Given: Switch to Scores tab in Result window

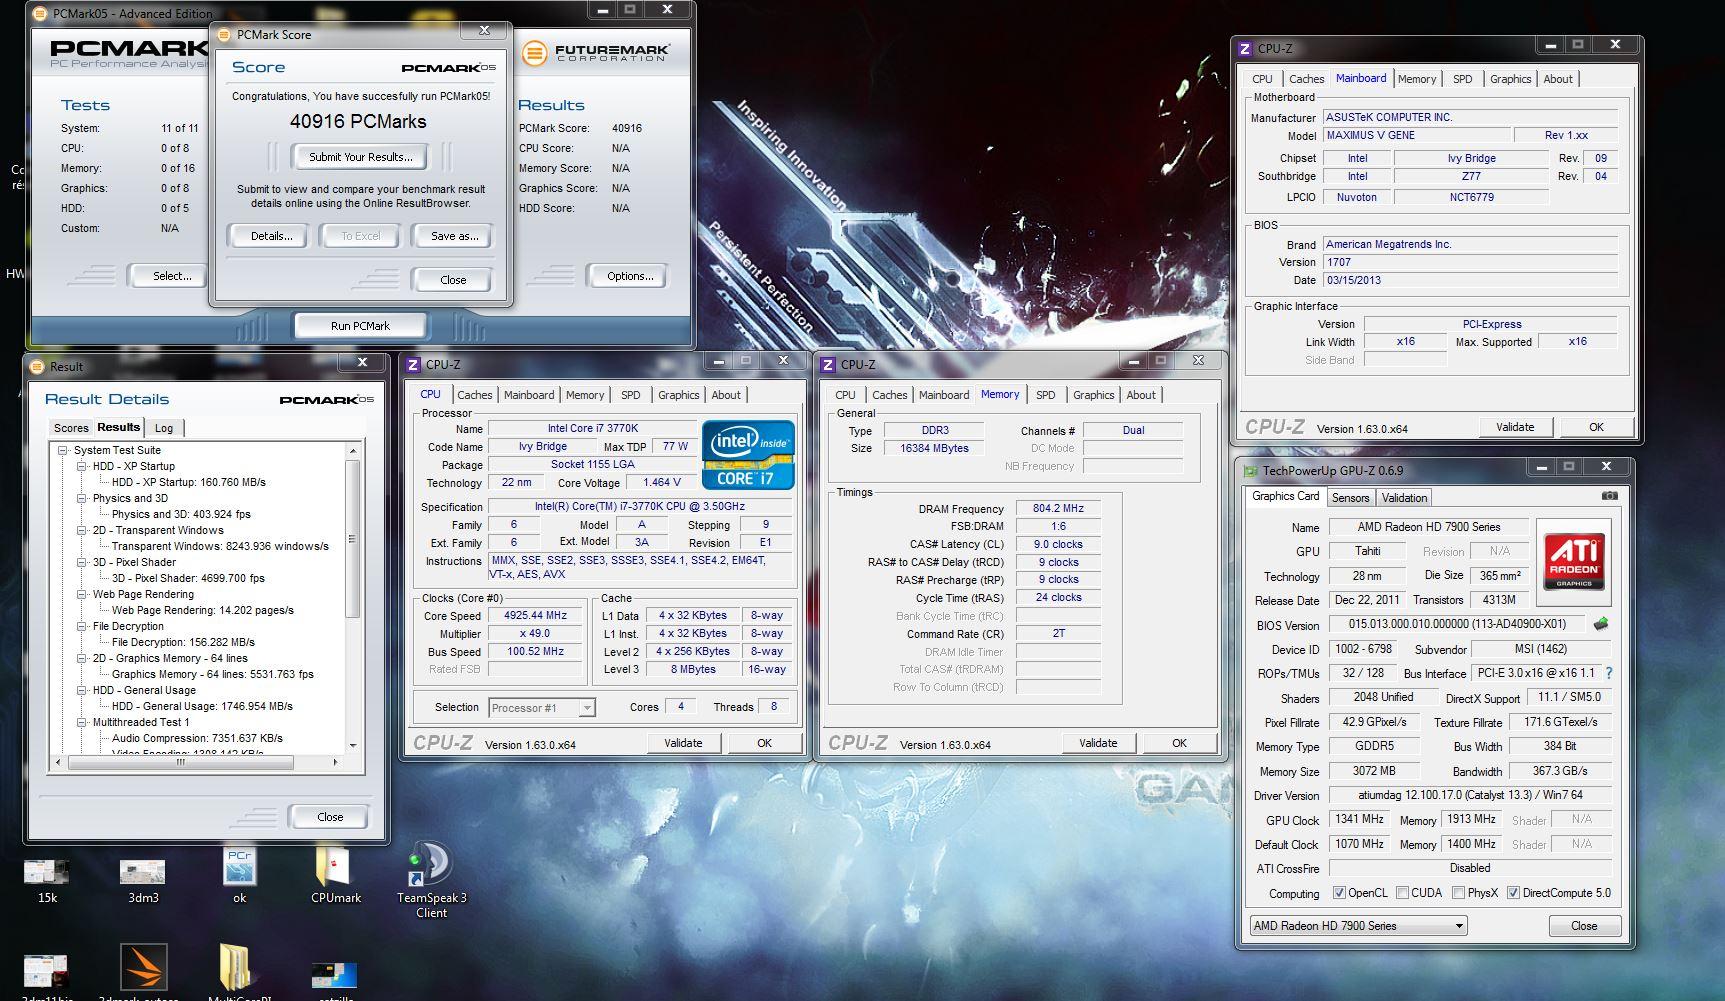Looking at the screenshot, I should (x=71, y=428).
